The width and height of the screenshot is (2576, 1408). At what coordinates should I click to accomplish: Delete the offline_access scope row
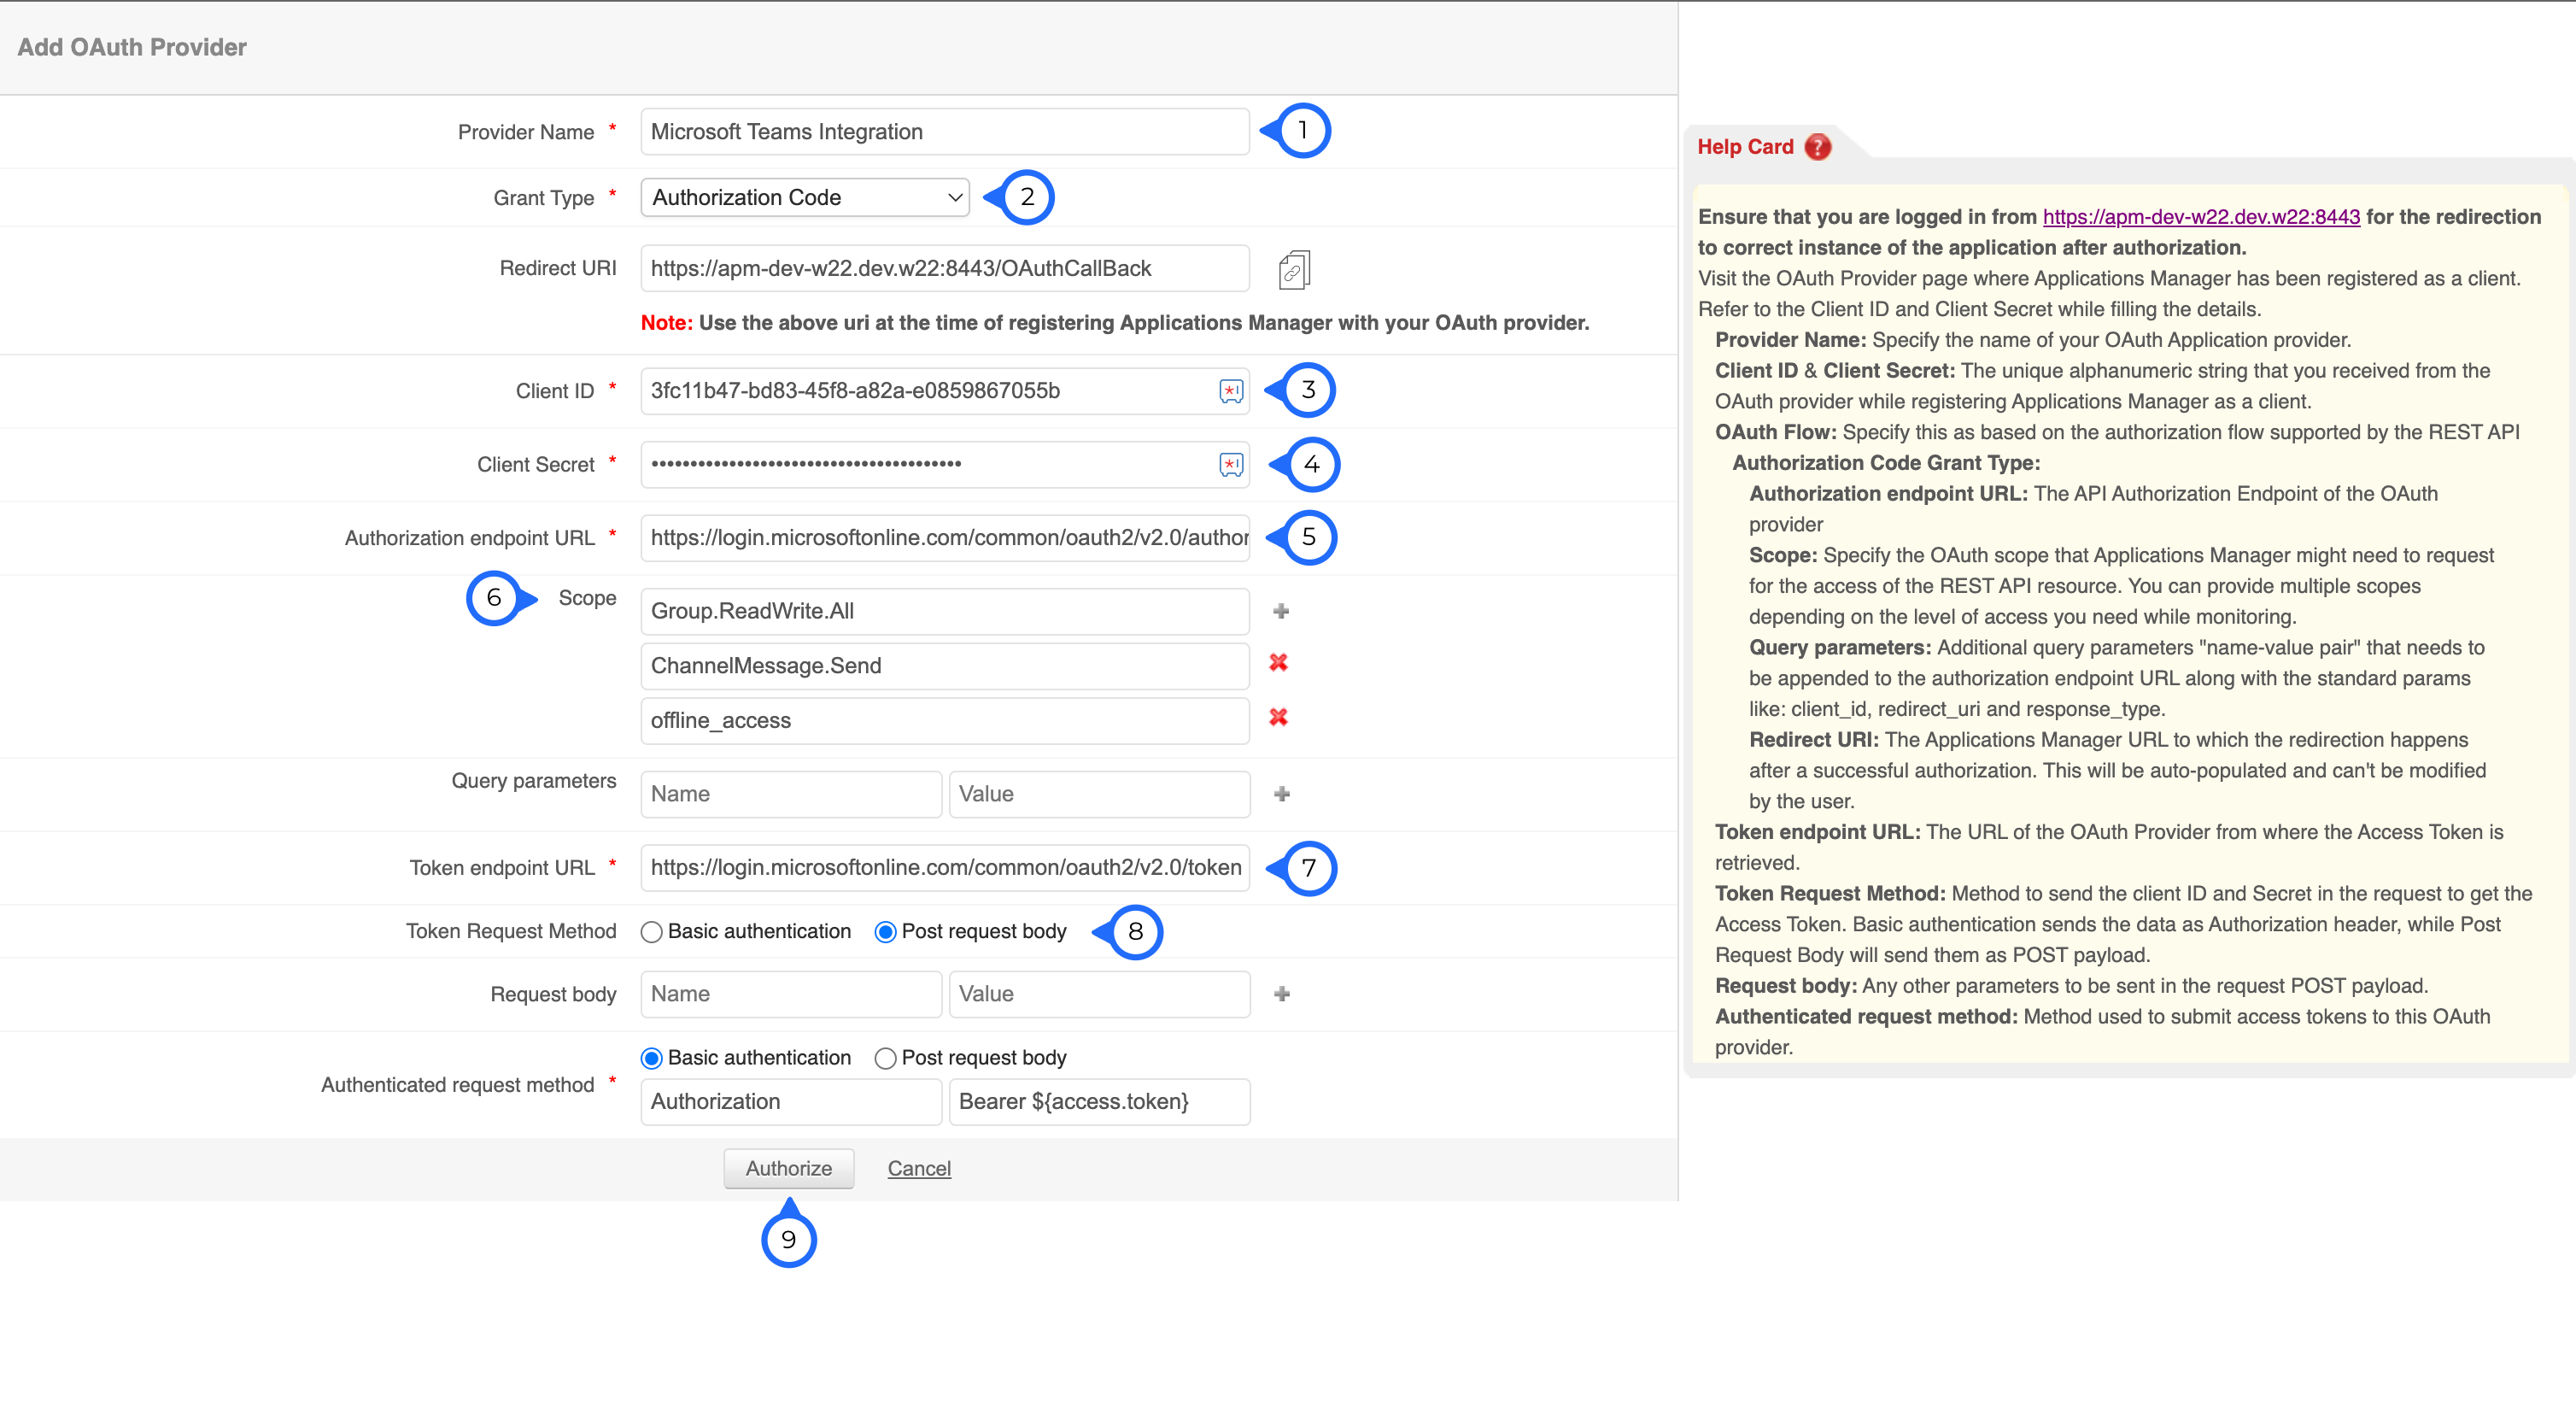[1278, 718]
